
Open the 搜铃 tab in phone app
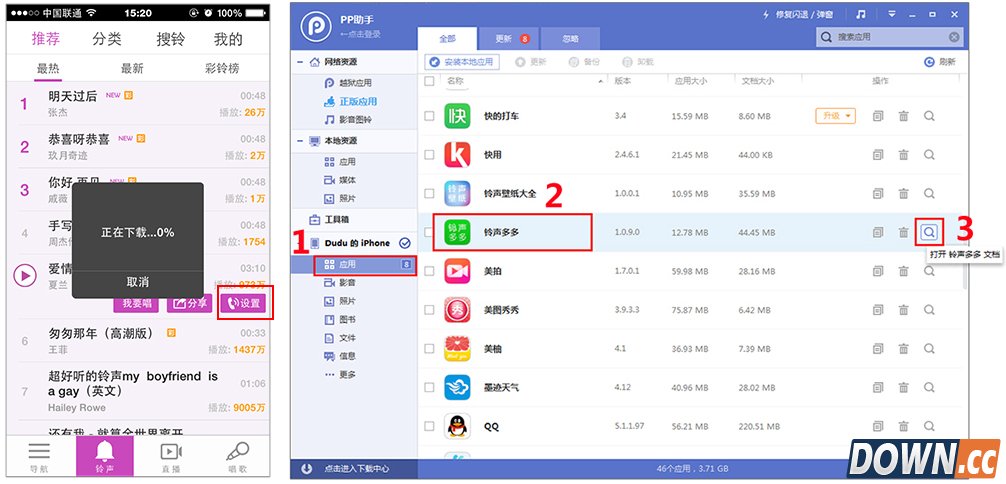coord(171,39)
